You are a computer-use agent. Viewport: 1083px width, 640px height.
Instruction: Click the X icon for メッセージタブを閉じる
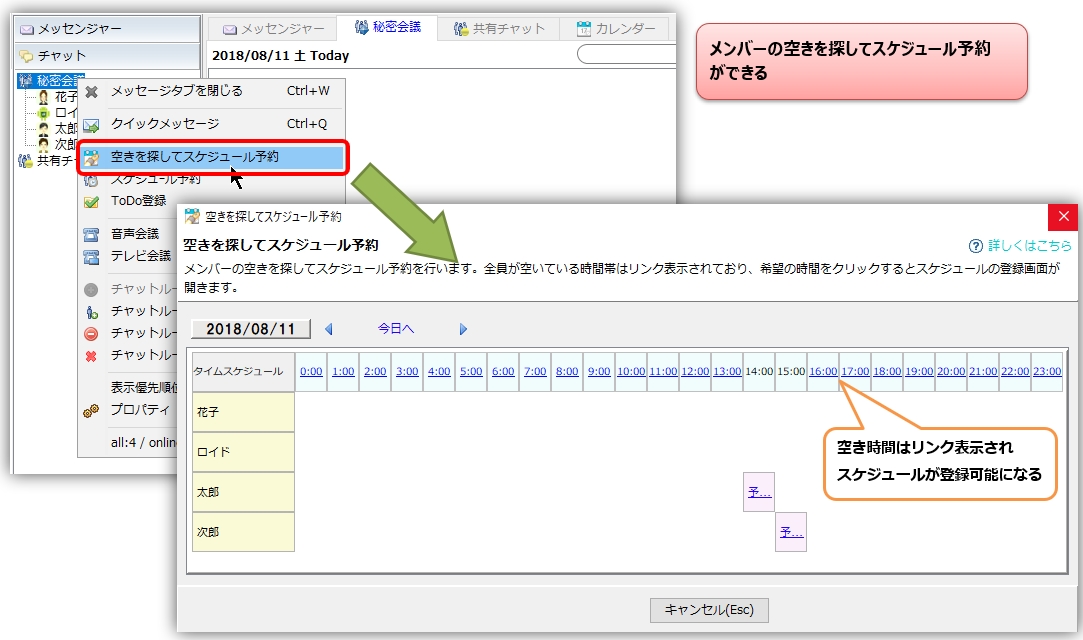coord(91,91)
